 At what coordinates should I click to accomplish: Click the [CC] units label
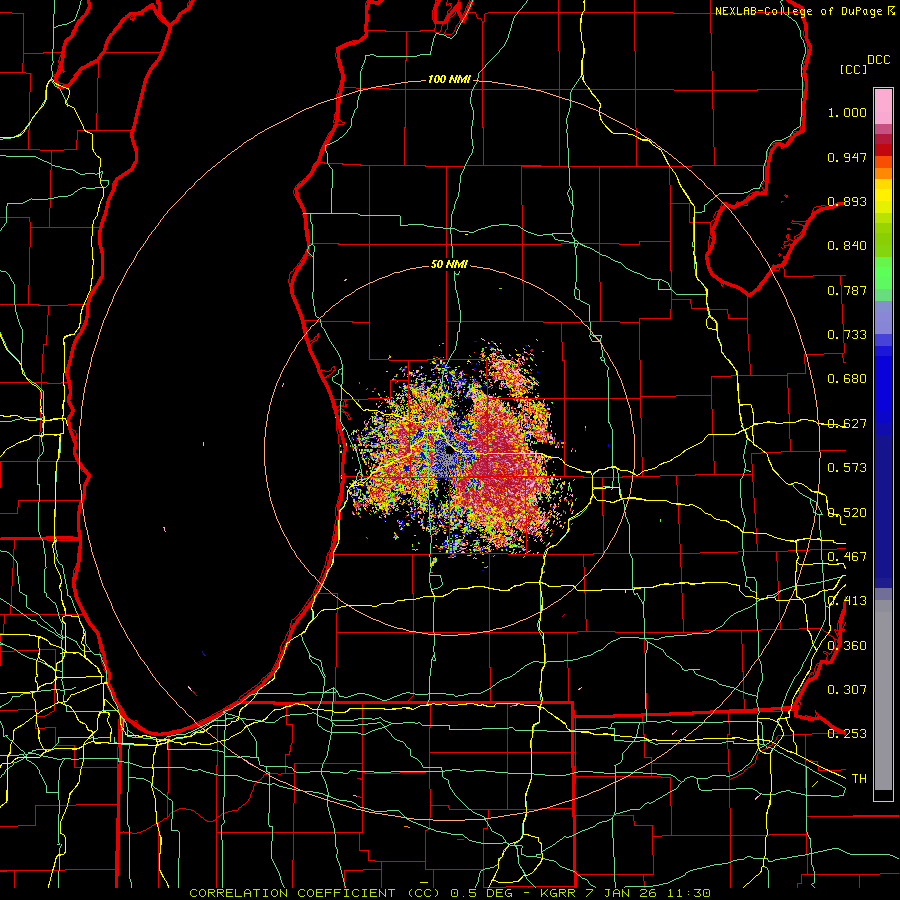[x=854, y=69]
